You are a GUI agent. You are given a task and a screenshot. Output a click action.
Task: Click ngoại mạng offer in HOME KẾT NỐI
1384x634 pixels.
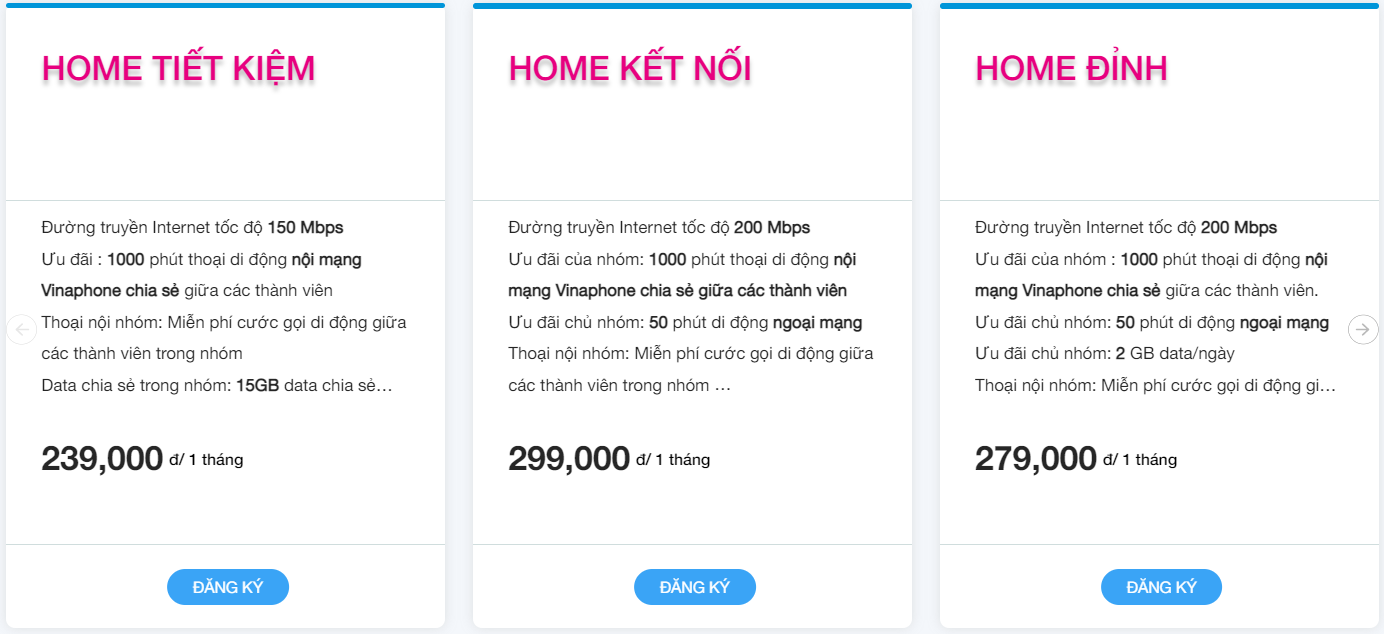click(x=817, y=322)
